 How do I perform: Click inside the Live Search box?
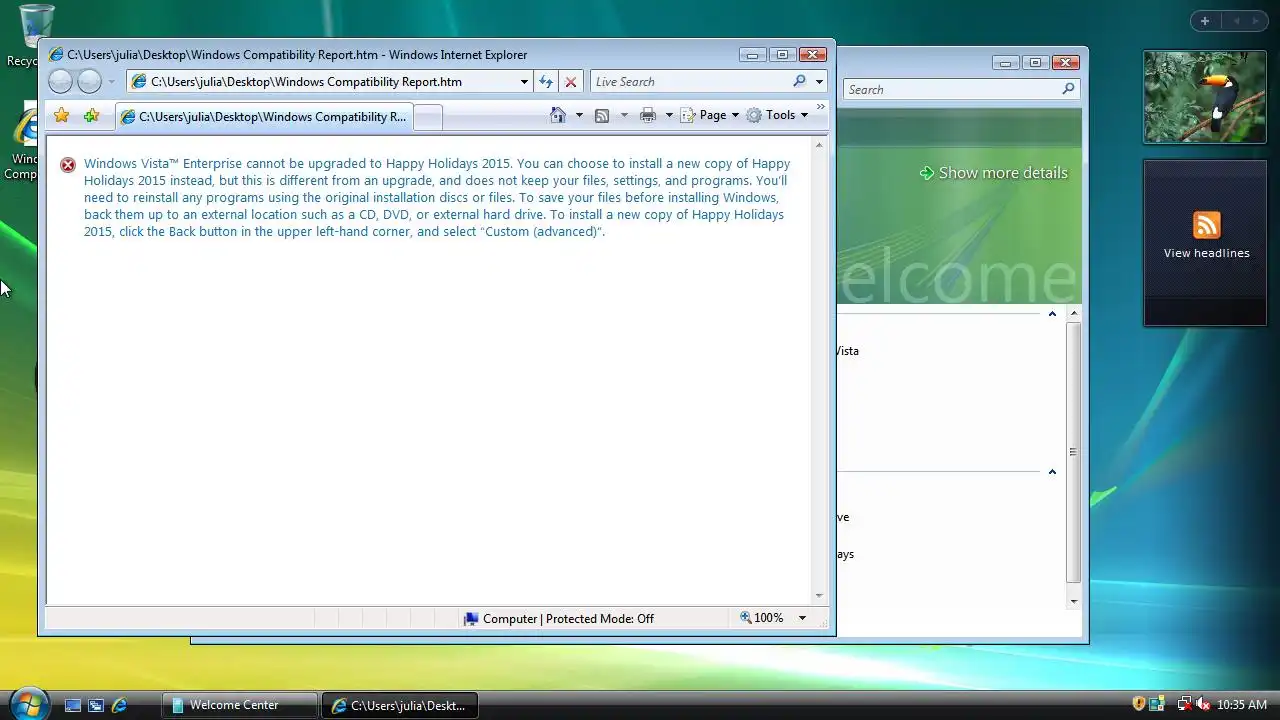click(x=690, y=82)
